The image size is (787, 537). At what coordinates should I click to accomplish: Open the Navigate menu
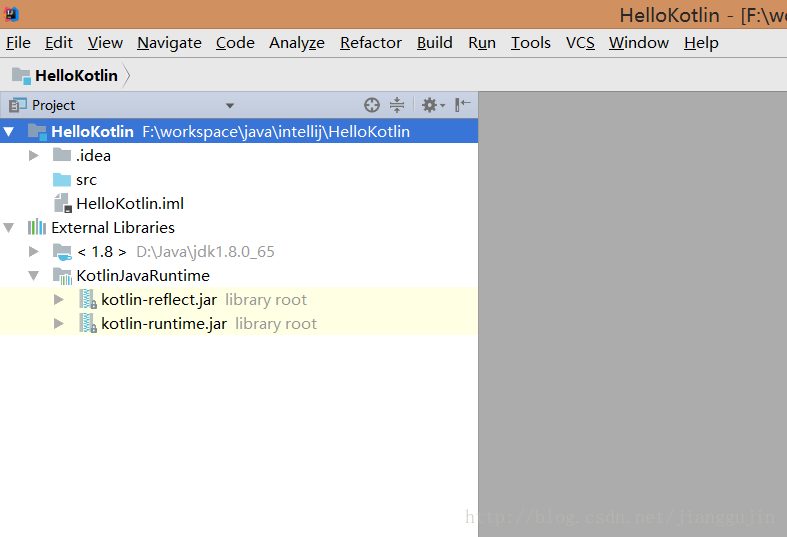(169, 43)
